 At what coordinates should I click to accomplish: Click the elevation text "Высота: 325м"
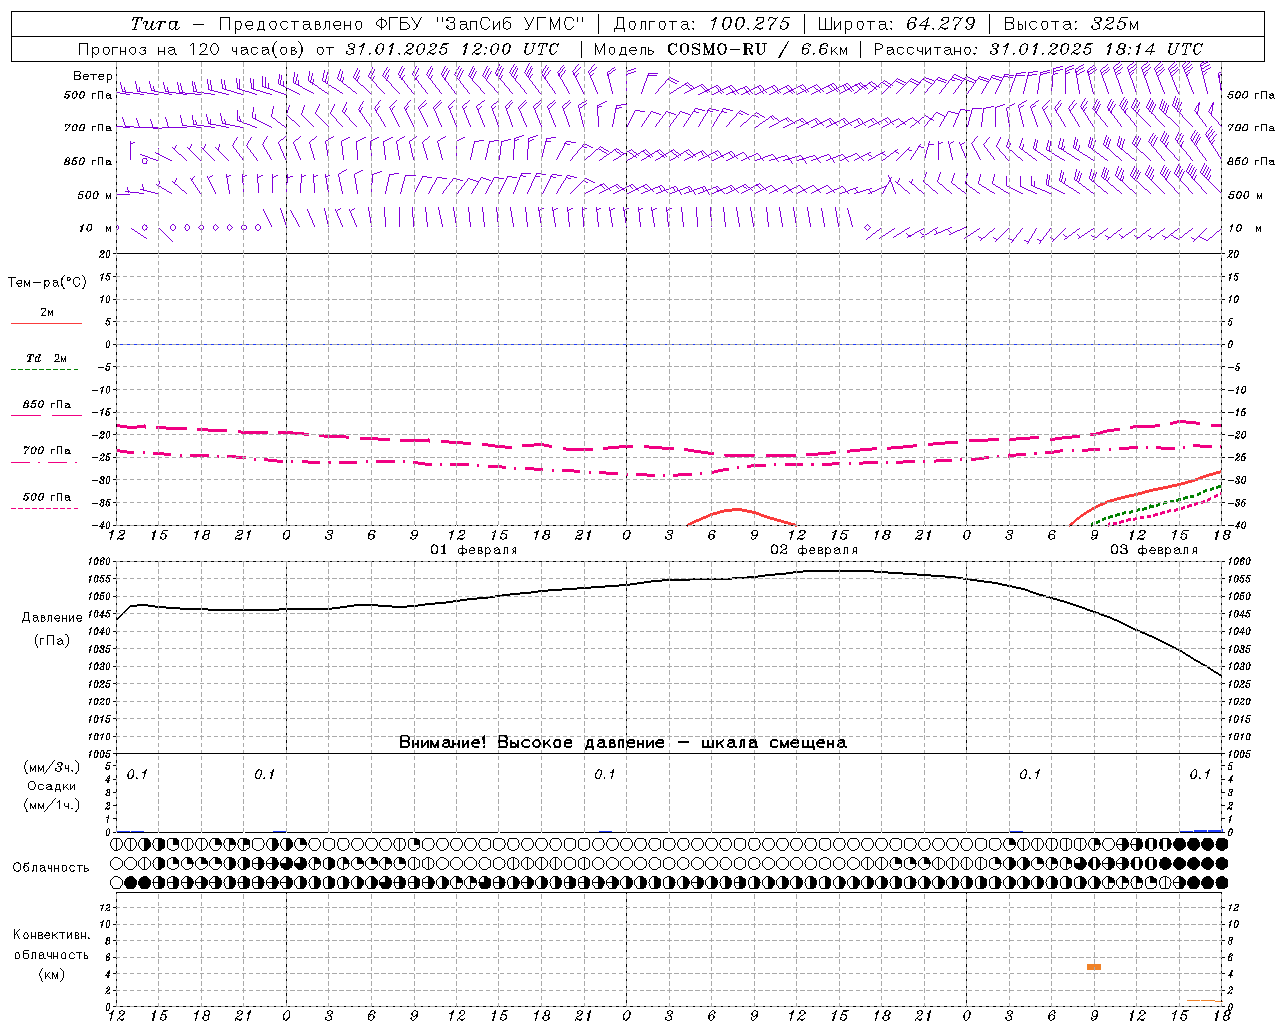(x=1070, y=23)
